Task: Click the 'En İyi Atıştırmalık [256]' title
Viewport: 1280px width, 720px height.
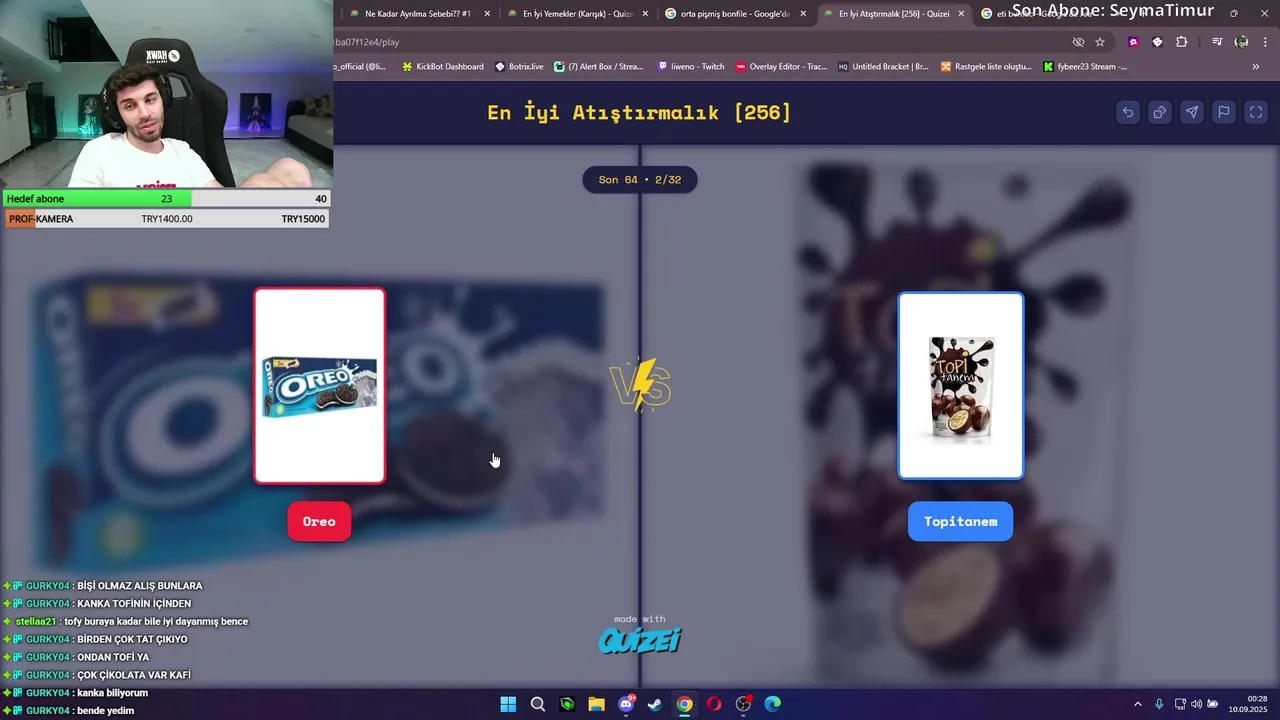Action: (639, 112)
